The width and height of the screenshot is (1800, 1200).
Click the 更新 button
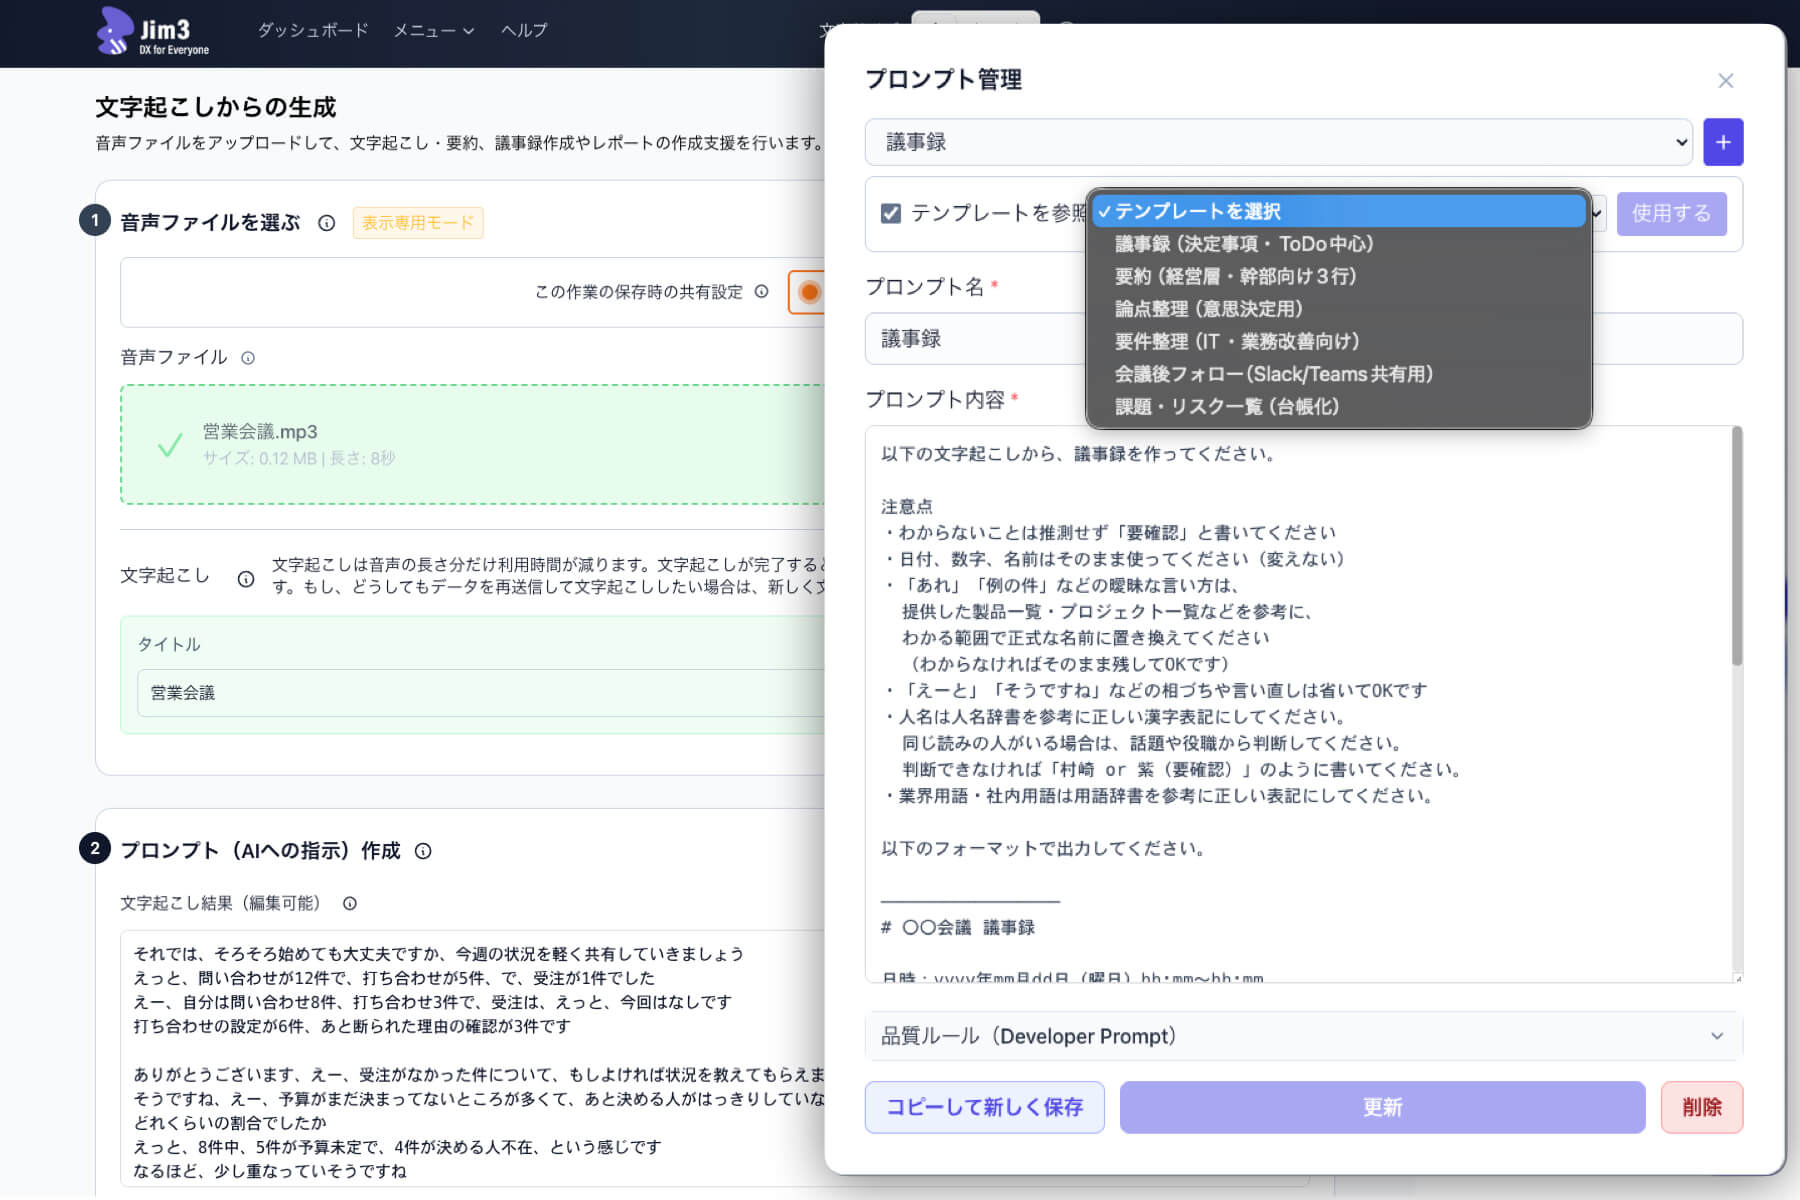pyautogui.click(x=1382, y=1107)
